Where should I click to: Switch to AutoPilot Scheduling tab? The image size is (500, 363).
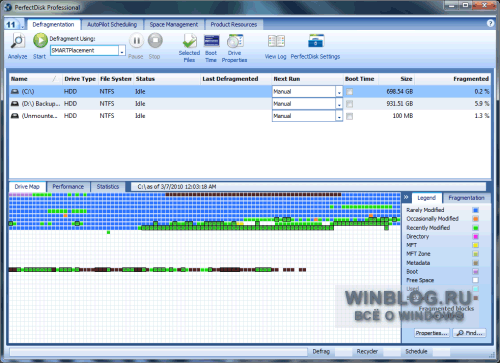tap(112, 24)
